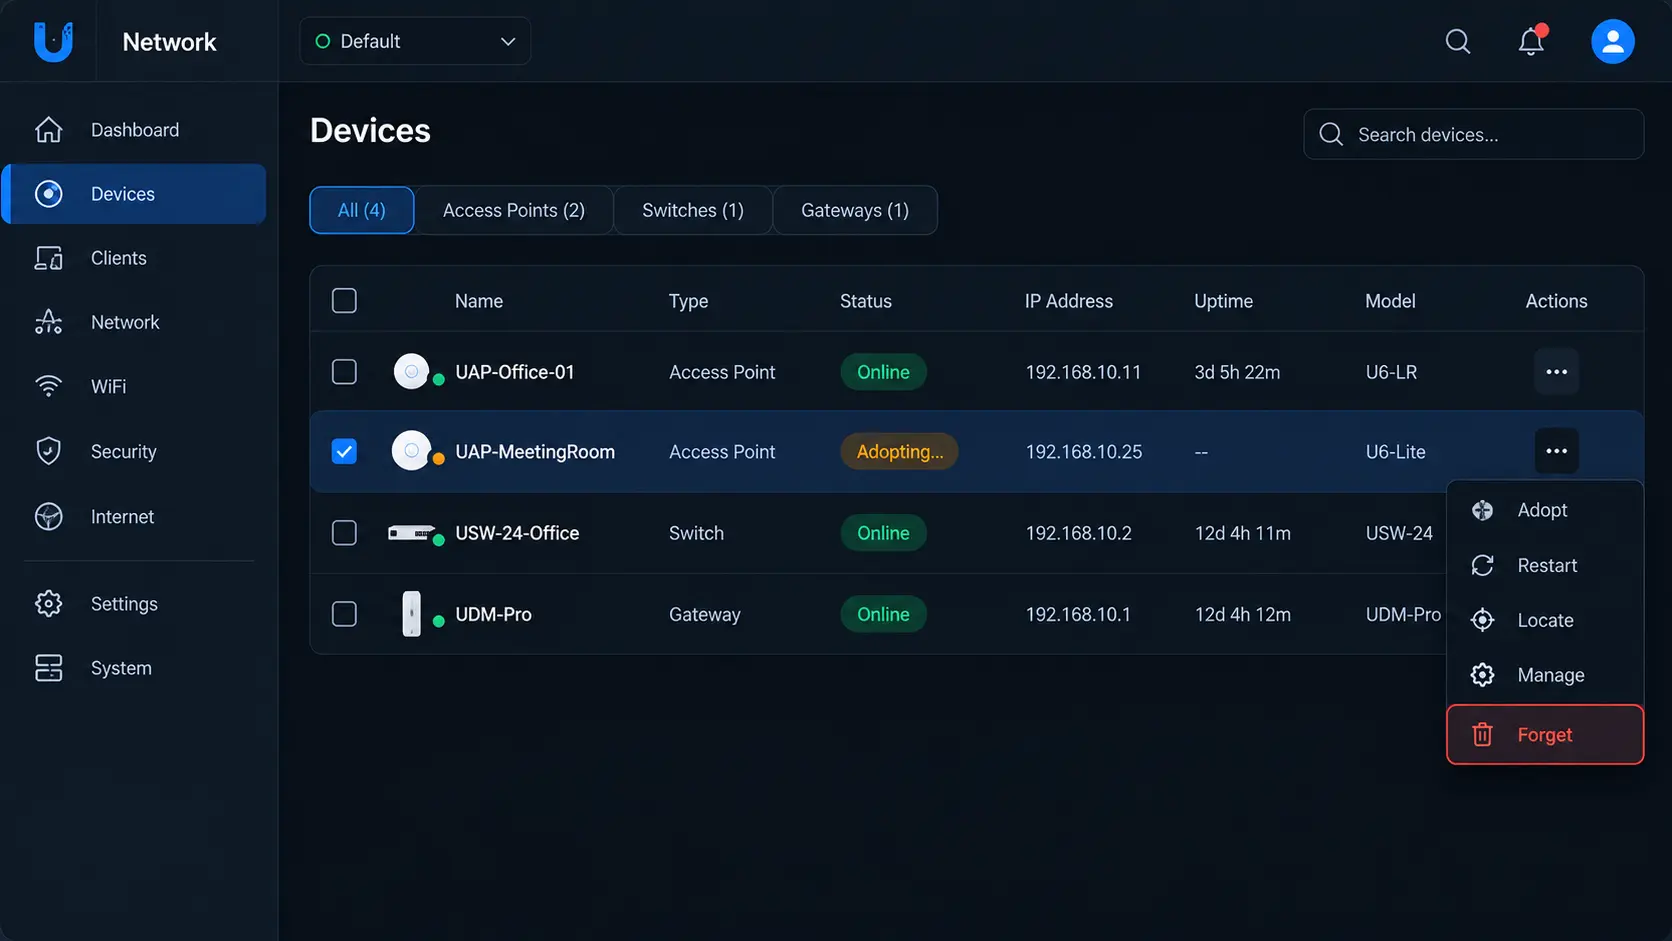Click the Restart arrows icon
Viewport: 1672px width, 941px height.
[1482, 565]
